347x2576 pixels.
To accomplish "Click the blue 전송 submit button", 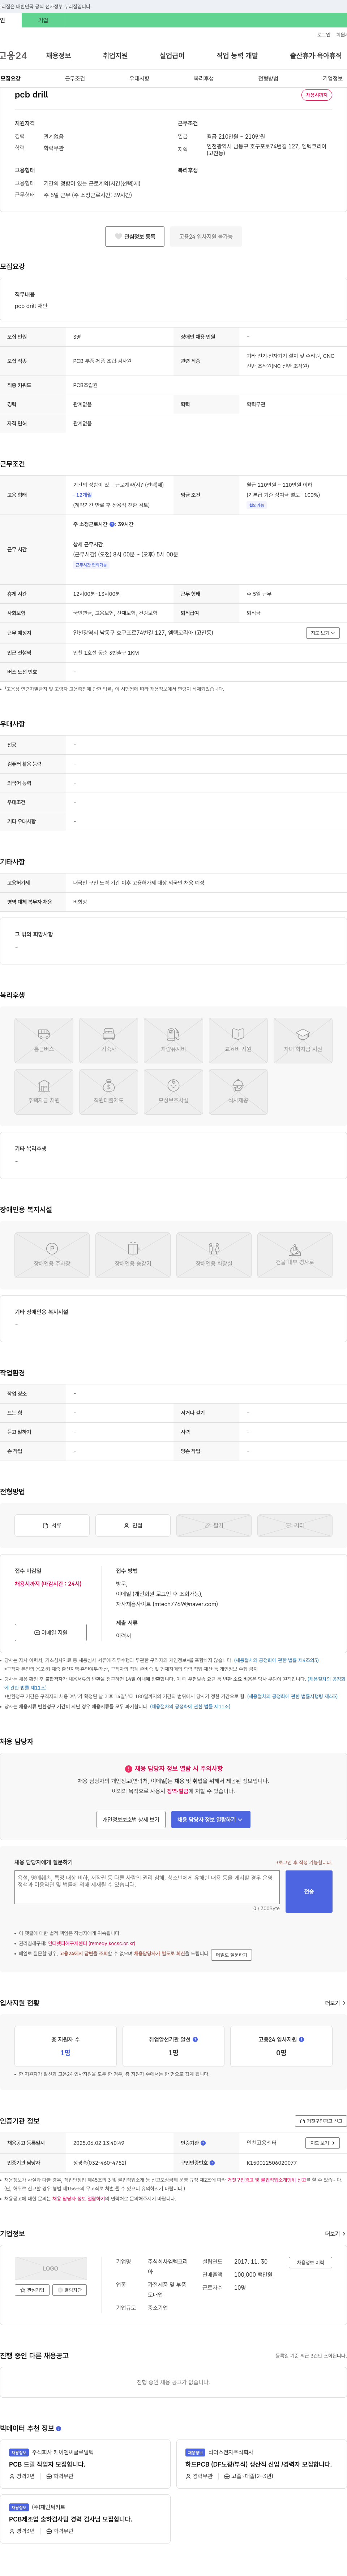I will (x=309, y=1892).
